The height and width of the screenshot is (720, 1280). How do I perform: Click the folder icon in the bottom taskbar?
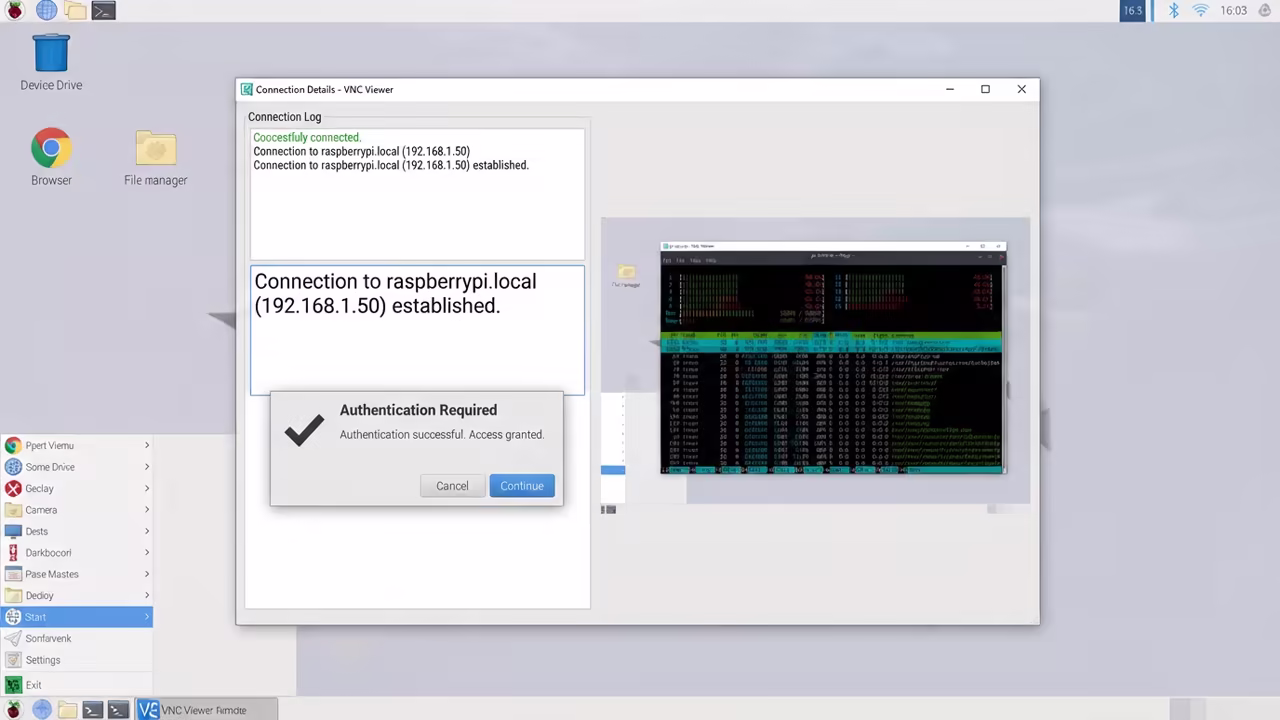point(67,710)
